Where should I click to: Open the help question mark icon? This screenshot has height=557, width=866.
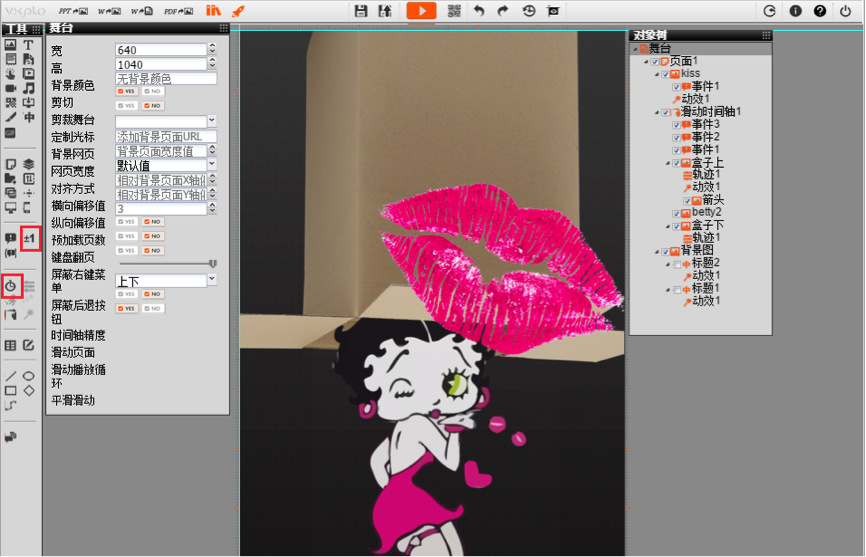click(820, 10)
